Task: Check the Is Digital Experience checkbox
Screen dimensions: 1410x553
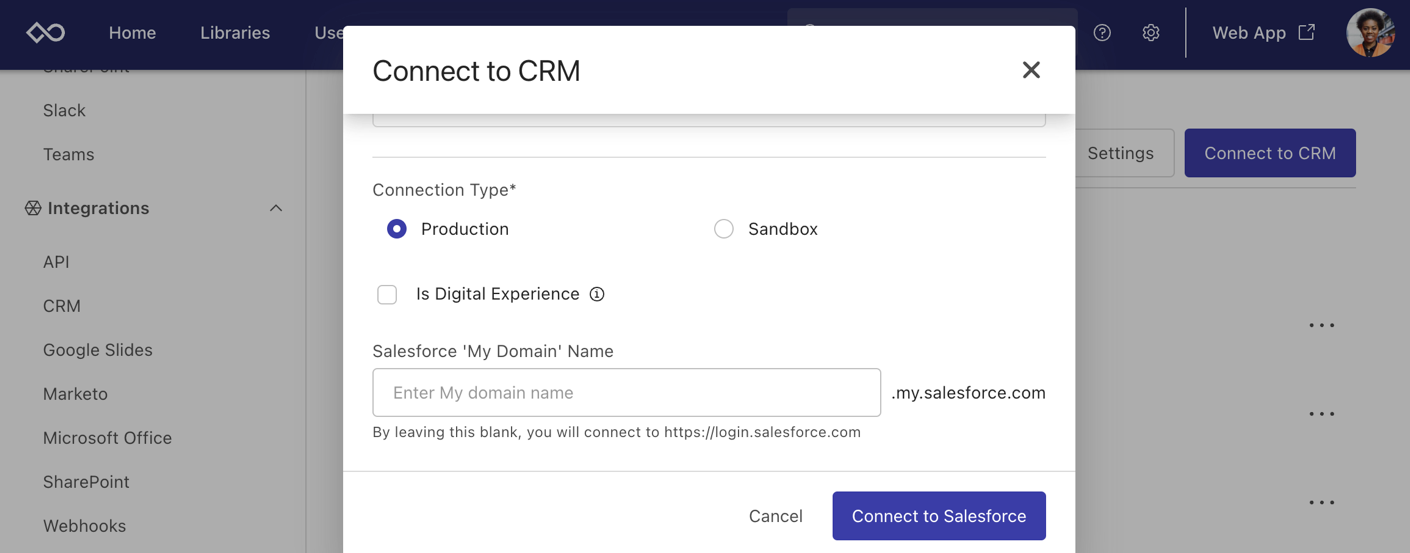Action: coord(387,294)
